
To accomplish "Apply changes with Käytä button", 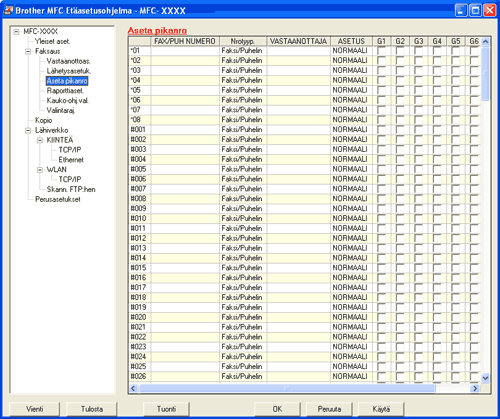I will (x=381, y=409).
